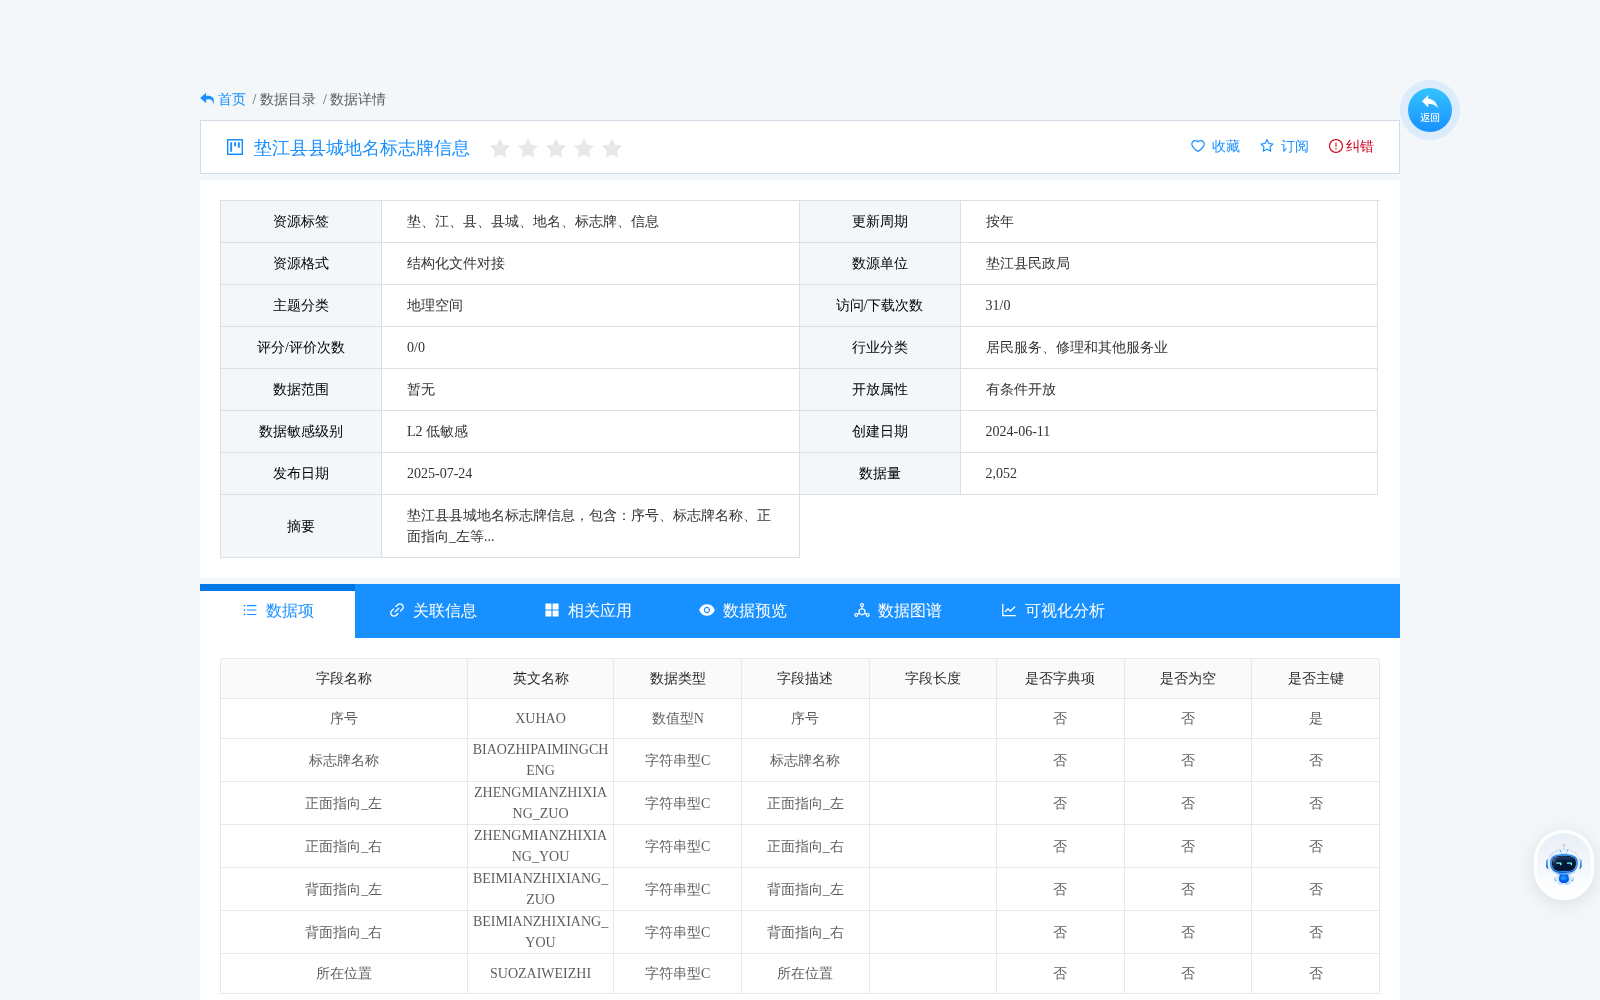This screenshot has height=1000, width=1600.
Task: Click the list icon on 数据项 tab
Action: (x=250, y=610)
